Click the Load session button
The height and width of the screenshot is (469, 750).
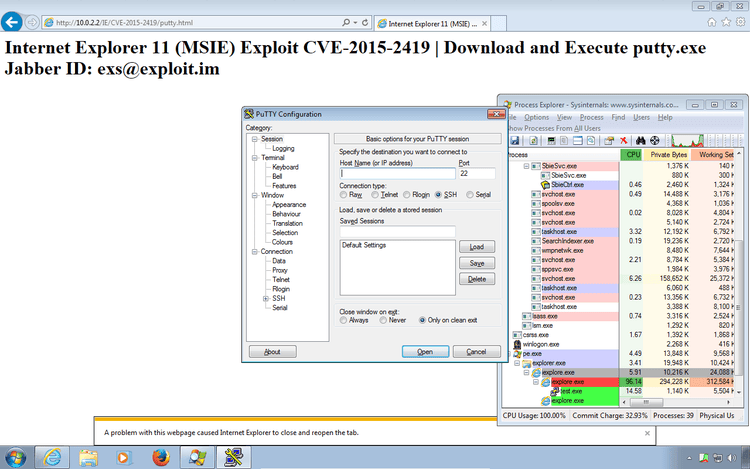(x=477, y=247)
